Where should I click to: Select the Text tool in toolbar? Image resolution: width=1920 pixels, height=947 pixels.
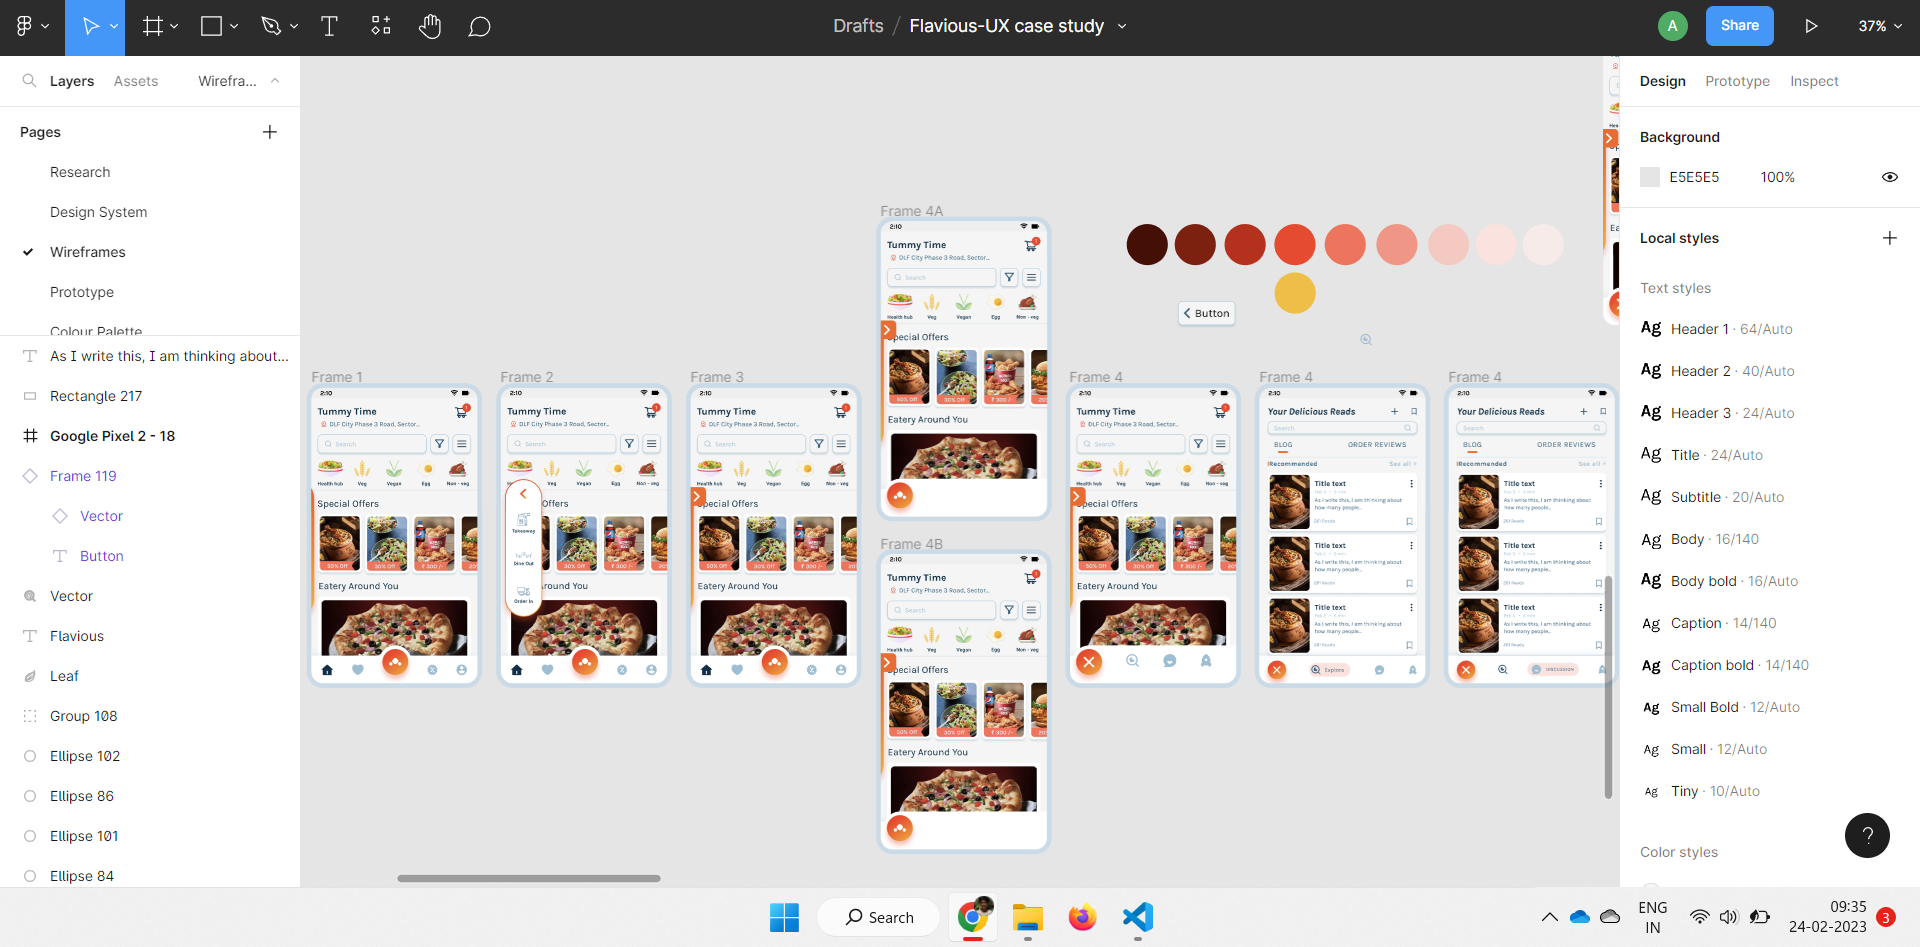pyautogui.click(x=329, y=27)
